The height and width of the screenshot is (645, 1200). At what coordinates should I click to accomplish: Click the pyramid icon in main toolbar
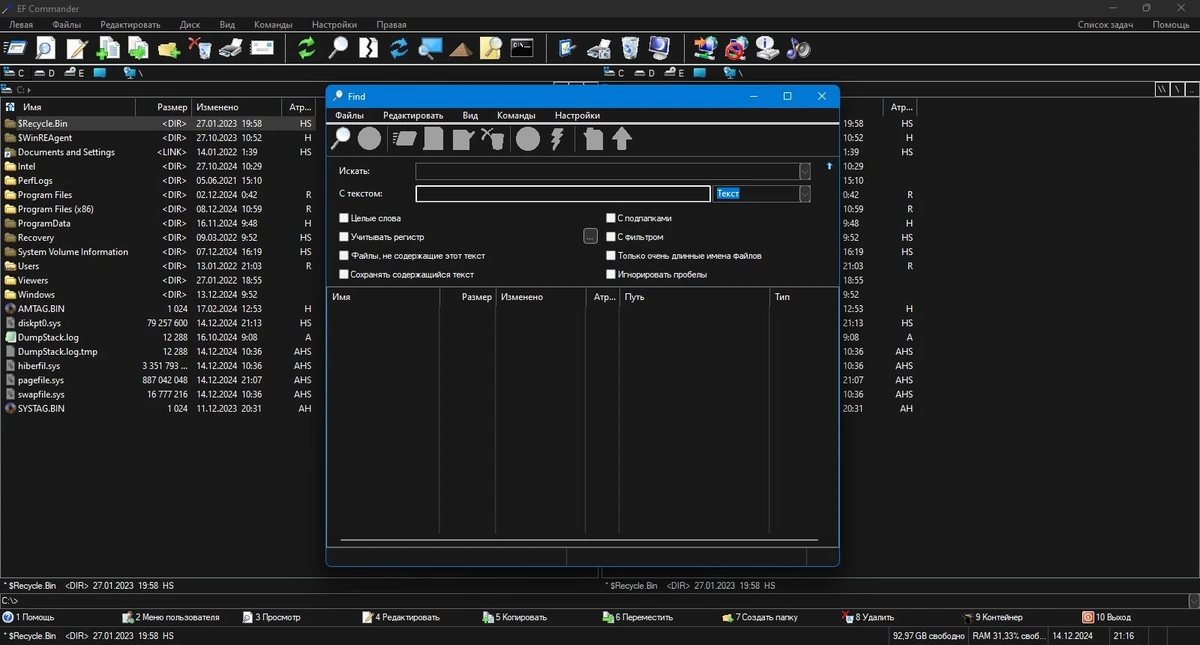click(460, 47)
